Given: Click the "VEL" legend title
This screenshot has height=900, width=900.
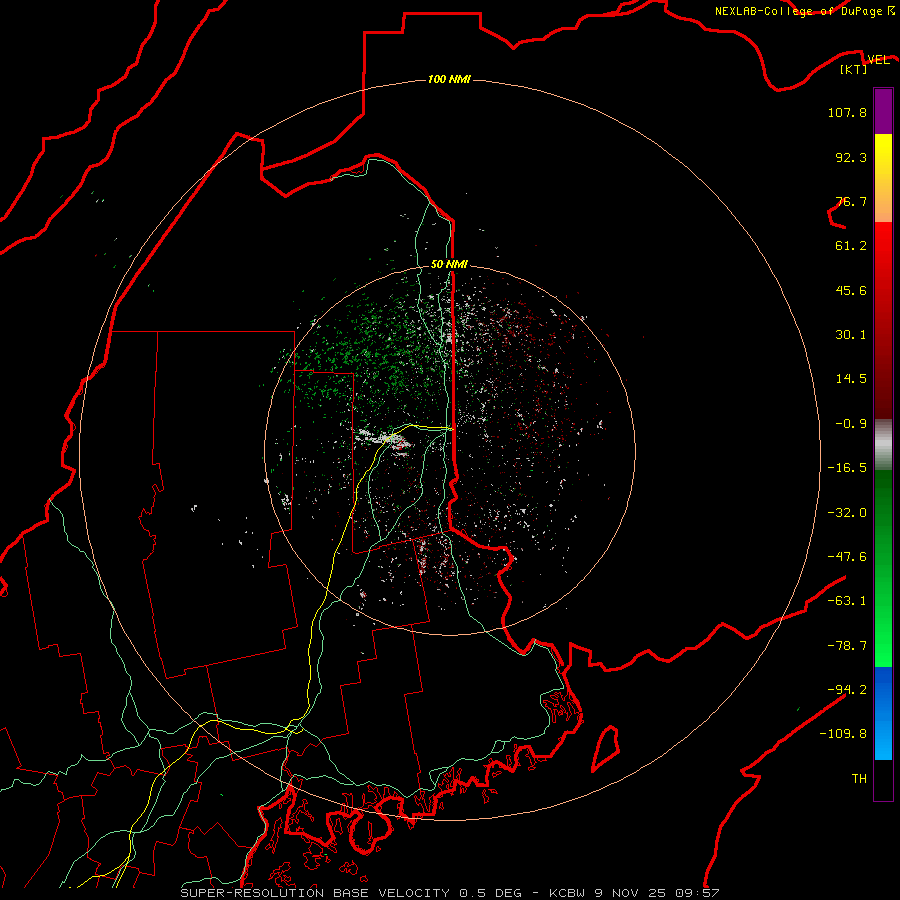Looking at the screenshot, I should 878,60.
